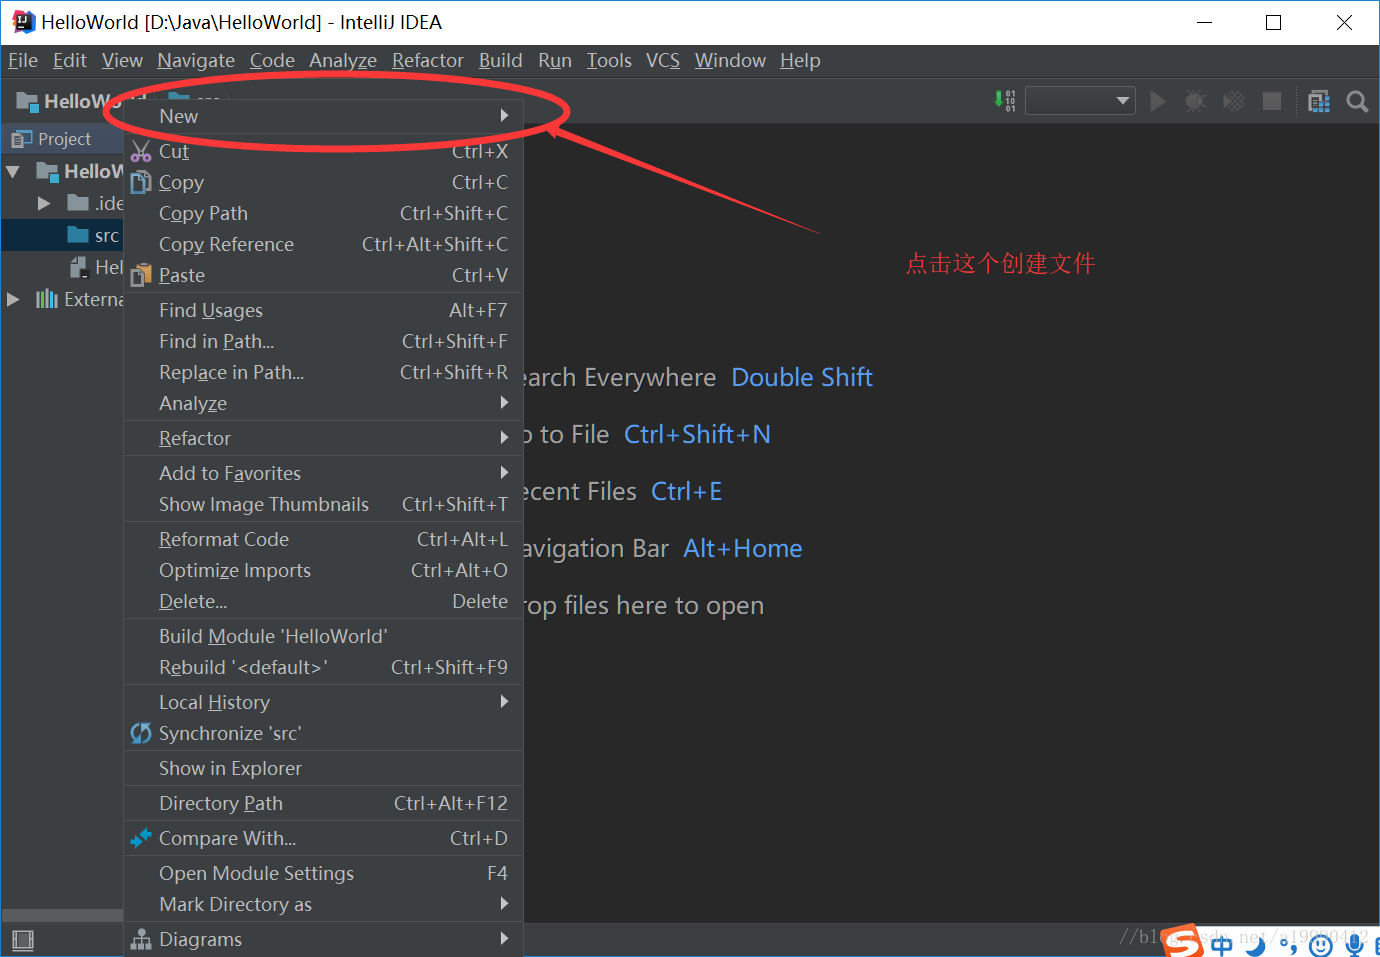Open Module Settings from the menu
This screenshot has width=1380, height=957.
click(x=323, y=873)
